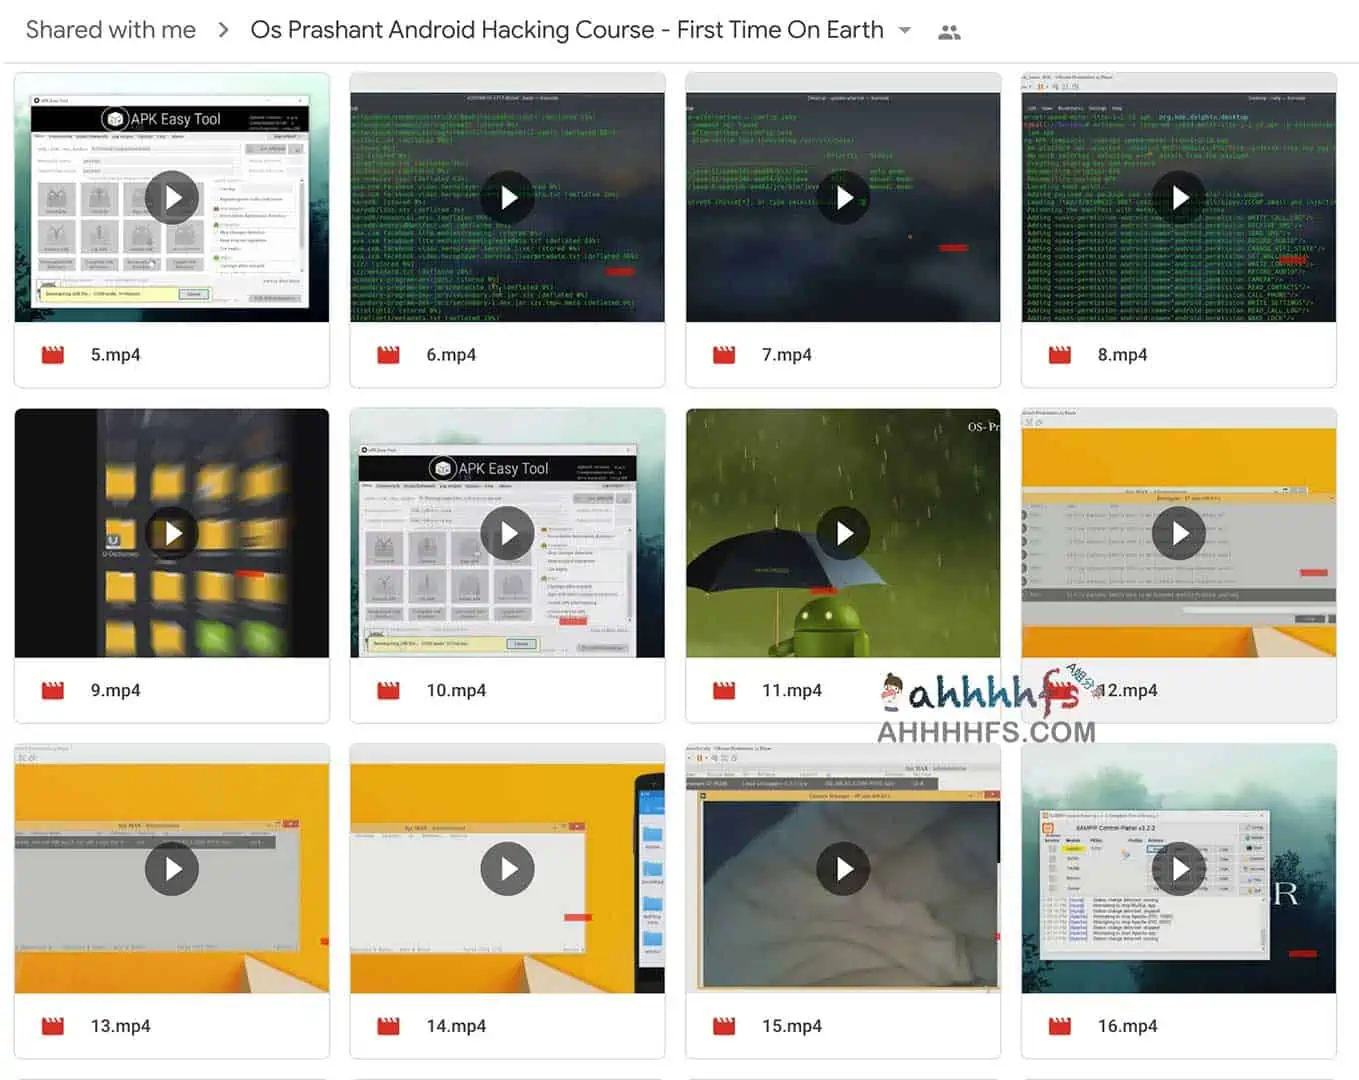Start playback of 8.mp4

[x=1179, y=198]
